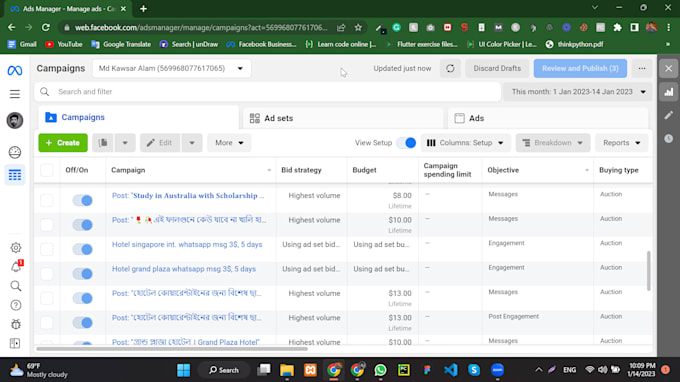Open the Meta logo home
Image resolution: width=680 pixels, height=382 pixels.
(x=15, y=70)
